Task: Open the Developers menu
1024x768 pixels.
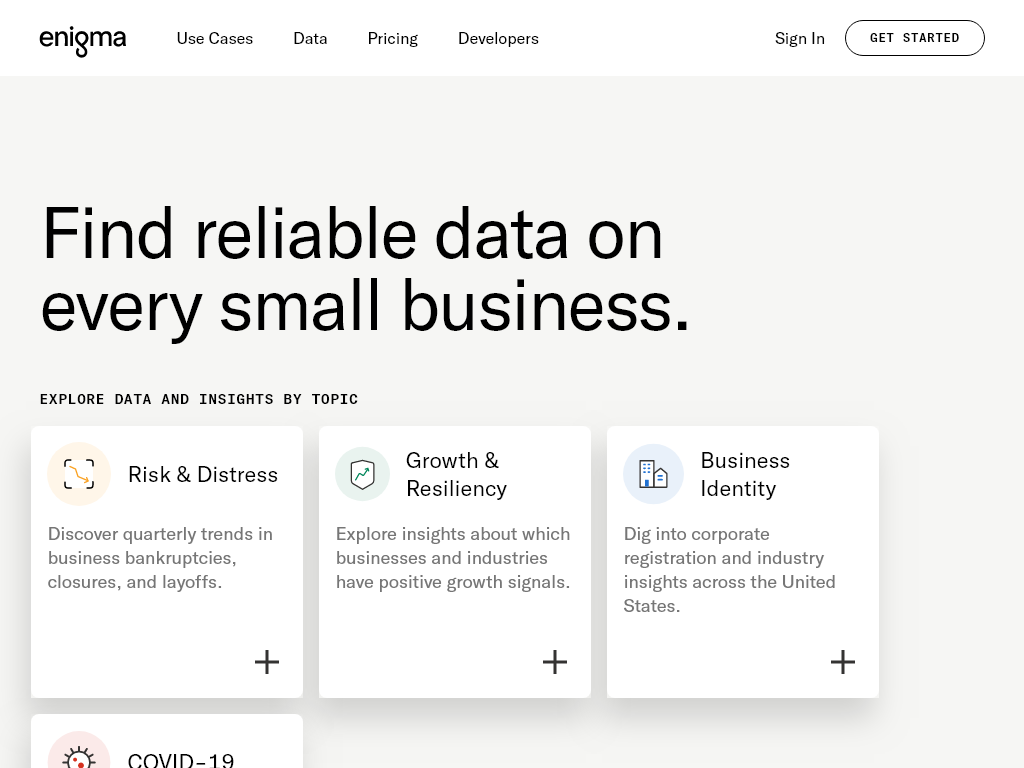Action: point(498,38)
